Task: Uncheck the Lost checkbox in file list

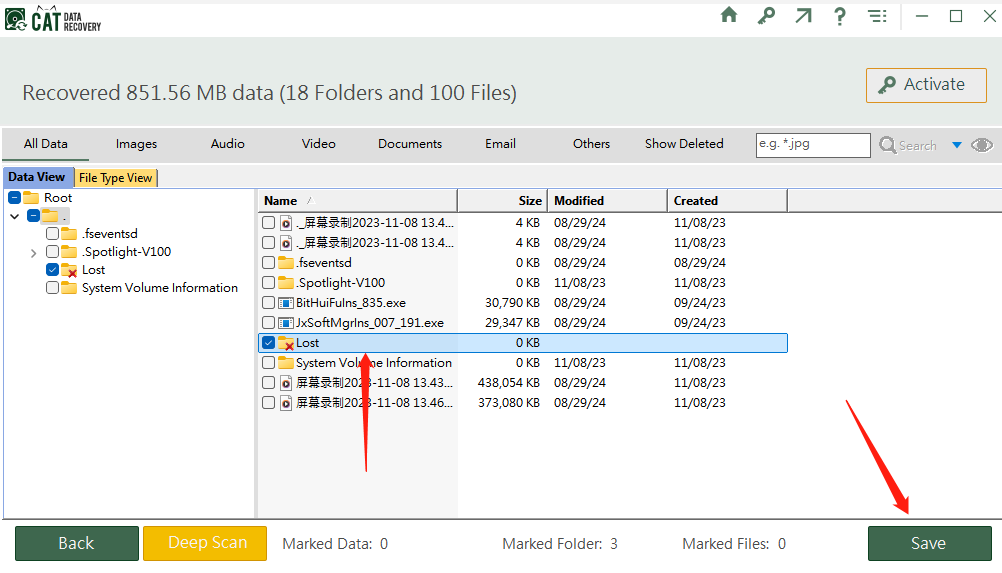Action: pyautogui.click(x=268, y=343)
